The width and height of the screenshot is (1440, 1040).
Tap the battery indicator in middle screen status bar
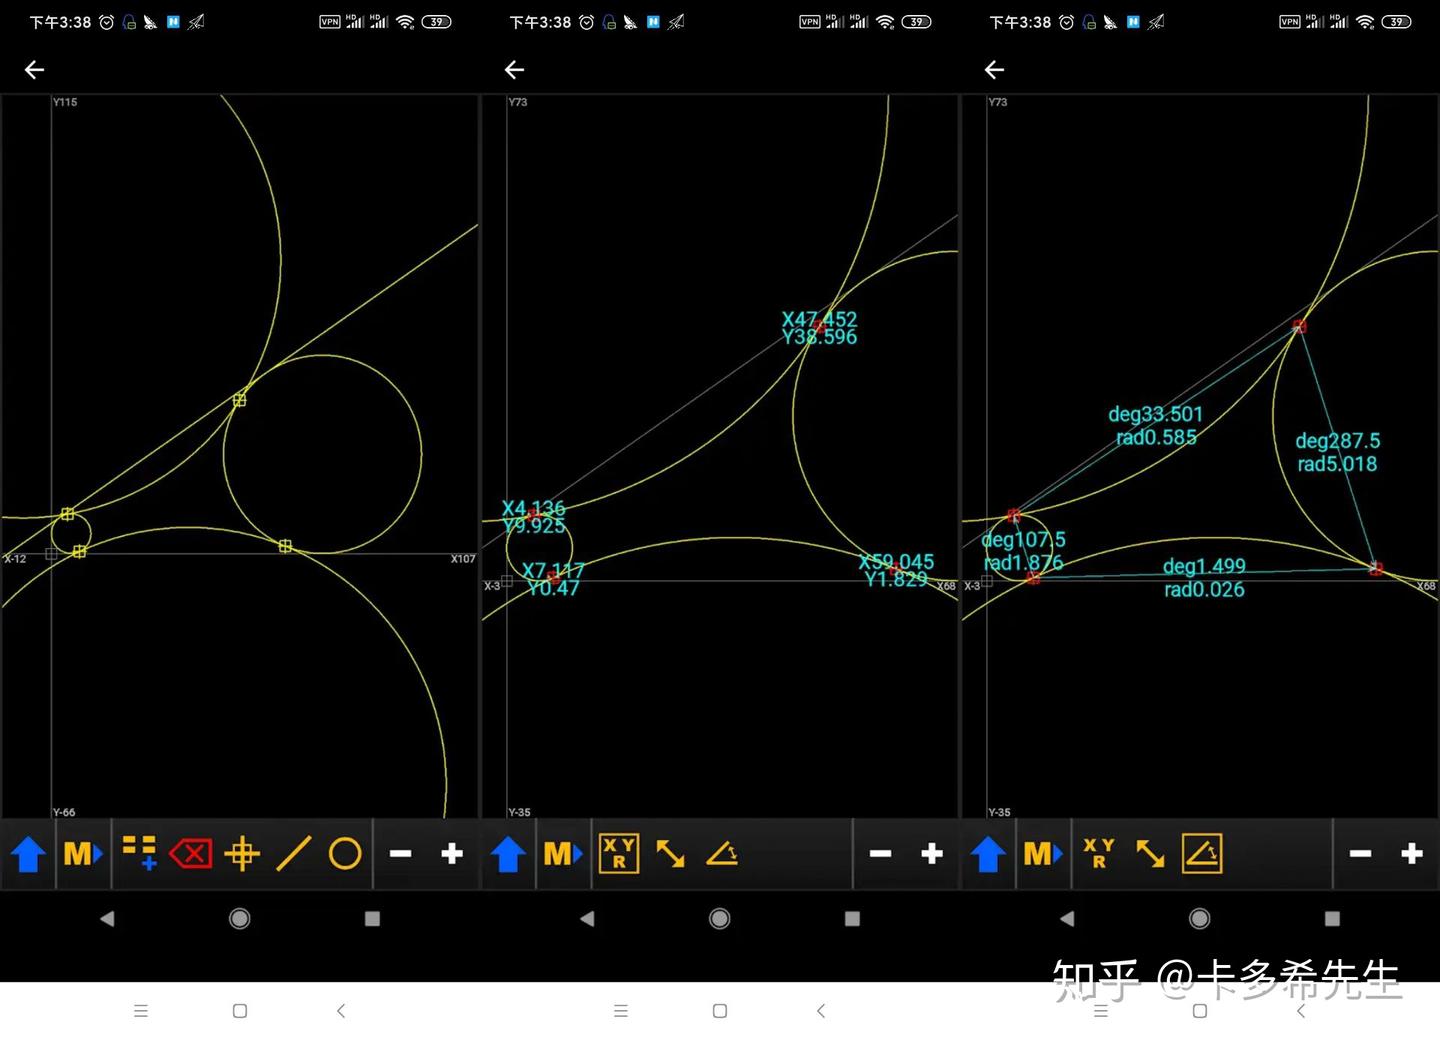pyautogui.click(x=916, y=22)
